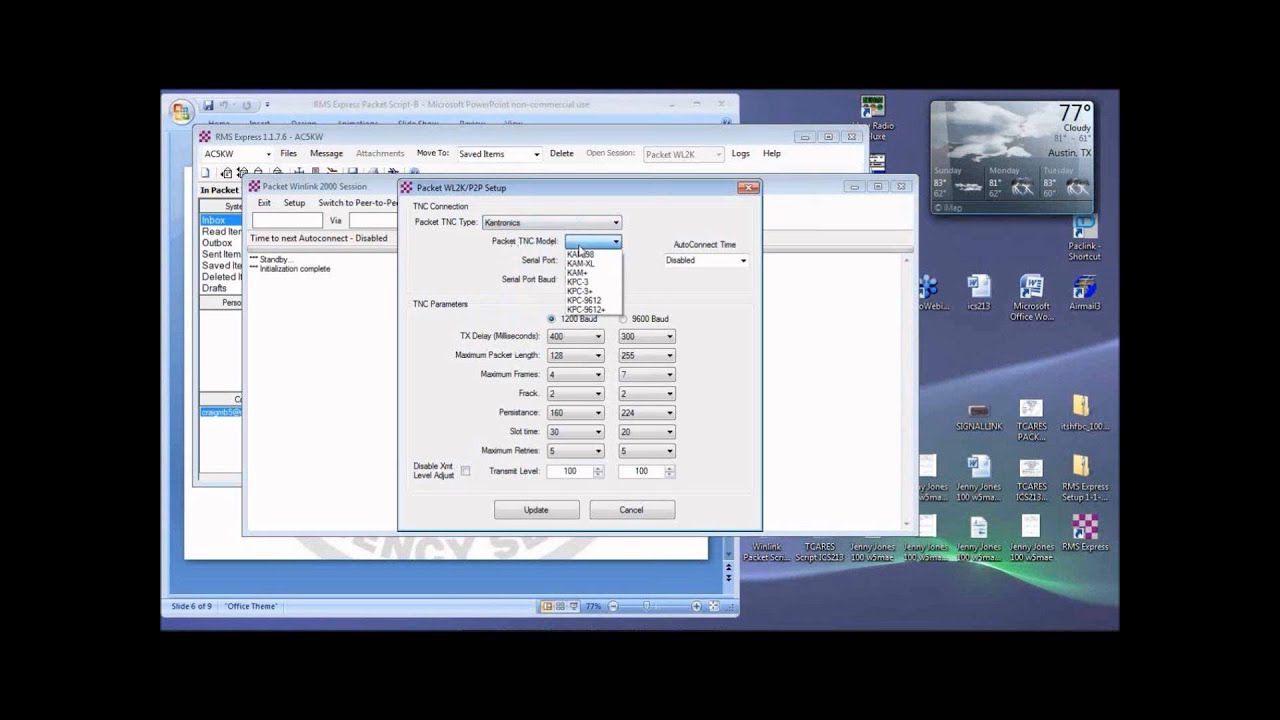Click the weather gadget on desktop

[x=1012, y=157]
